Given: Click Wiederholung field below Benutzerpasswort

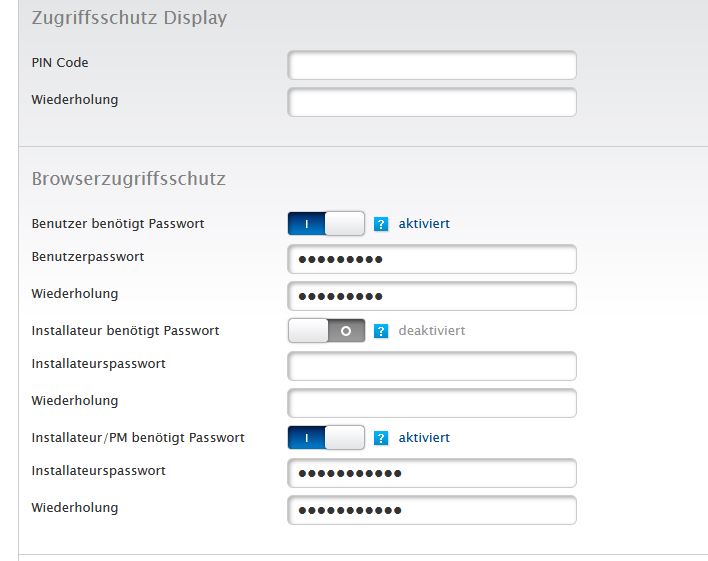Looking at the screenshot, I should (432, 296).
